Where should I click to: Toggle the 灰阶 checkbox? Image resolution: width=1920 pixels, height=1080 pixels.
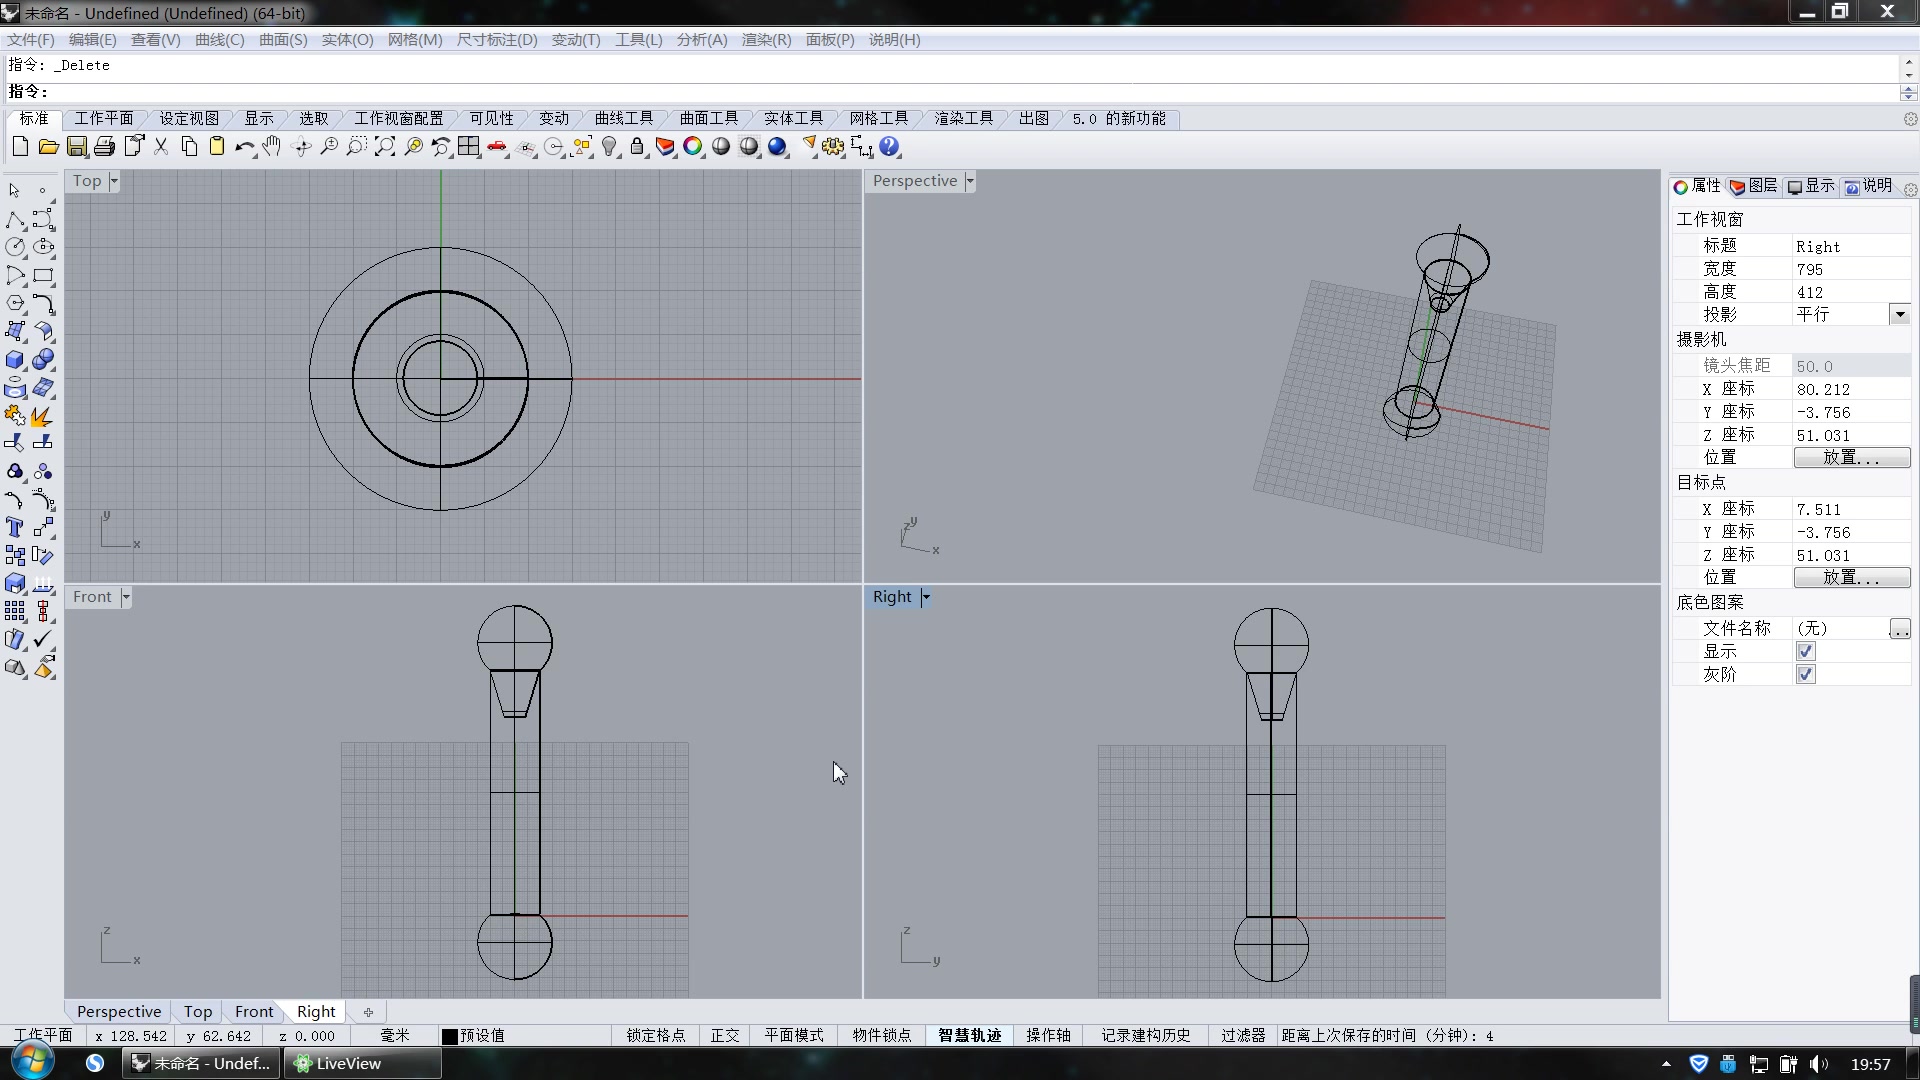1805,675
